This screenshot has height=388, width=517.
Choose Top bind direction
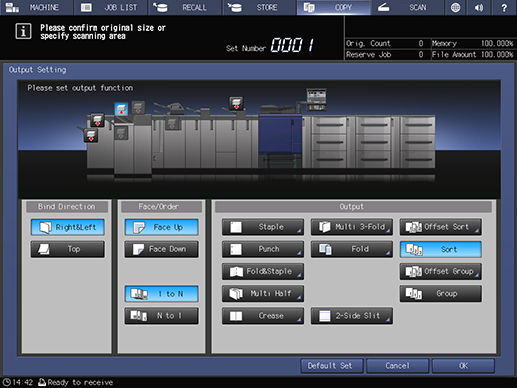68,249
